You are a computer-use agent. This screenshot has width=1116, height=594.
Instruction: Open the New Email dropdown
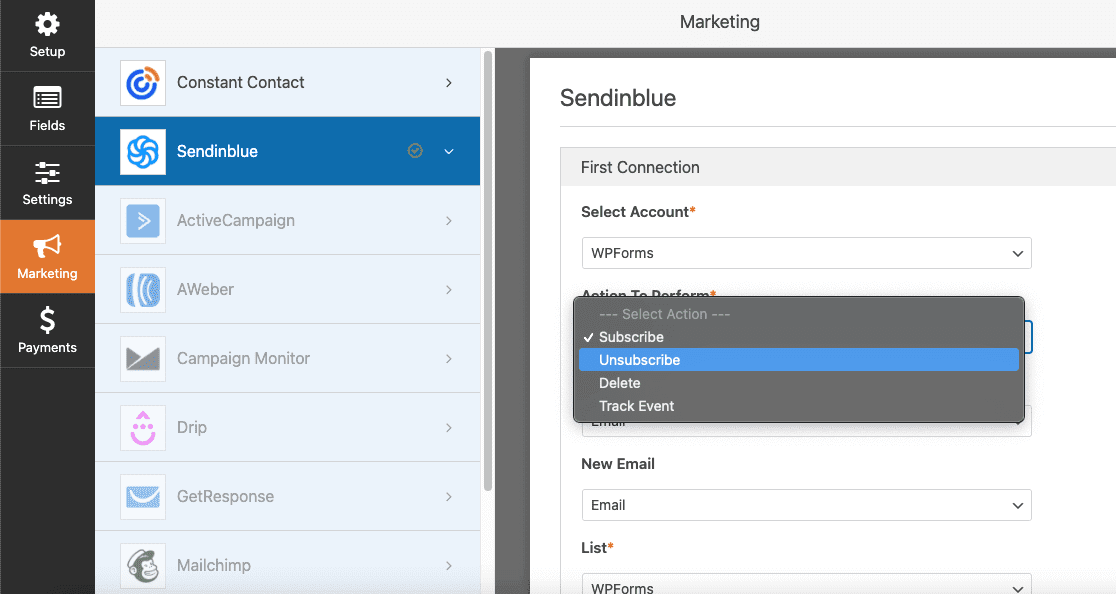(x=806, y=505)
